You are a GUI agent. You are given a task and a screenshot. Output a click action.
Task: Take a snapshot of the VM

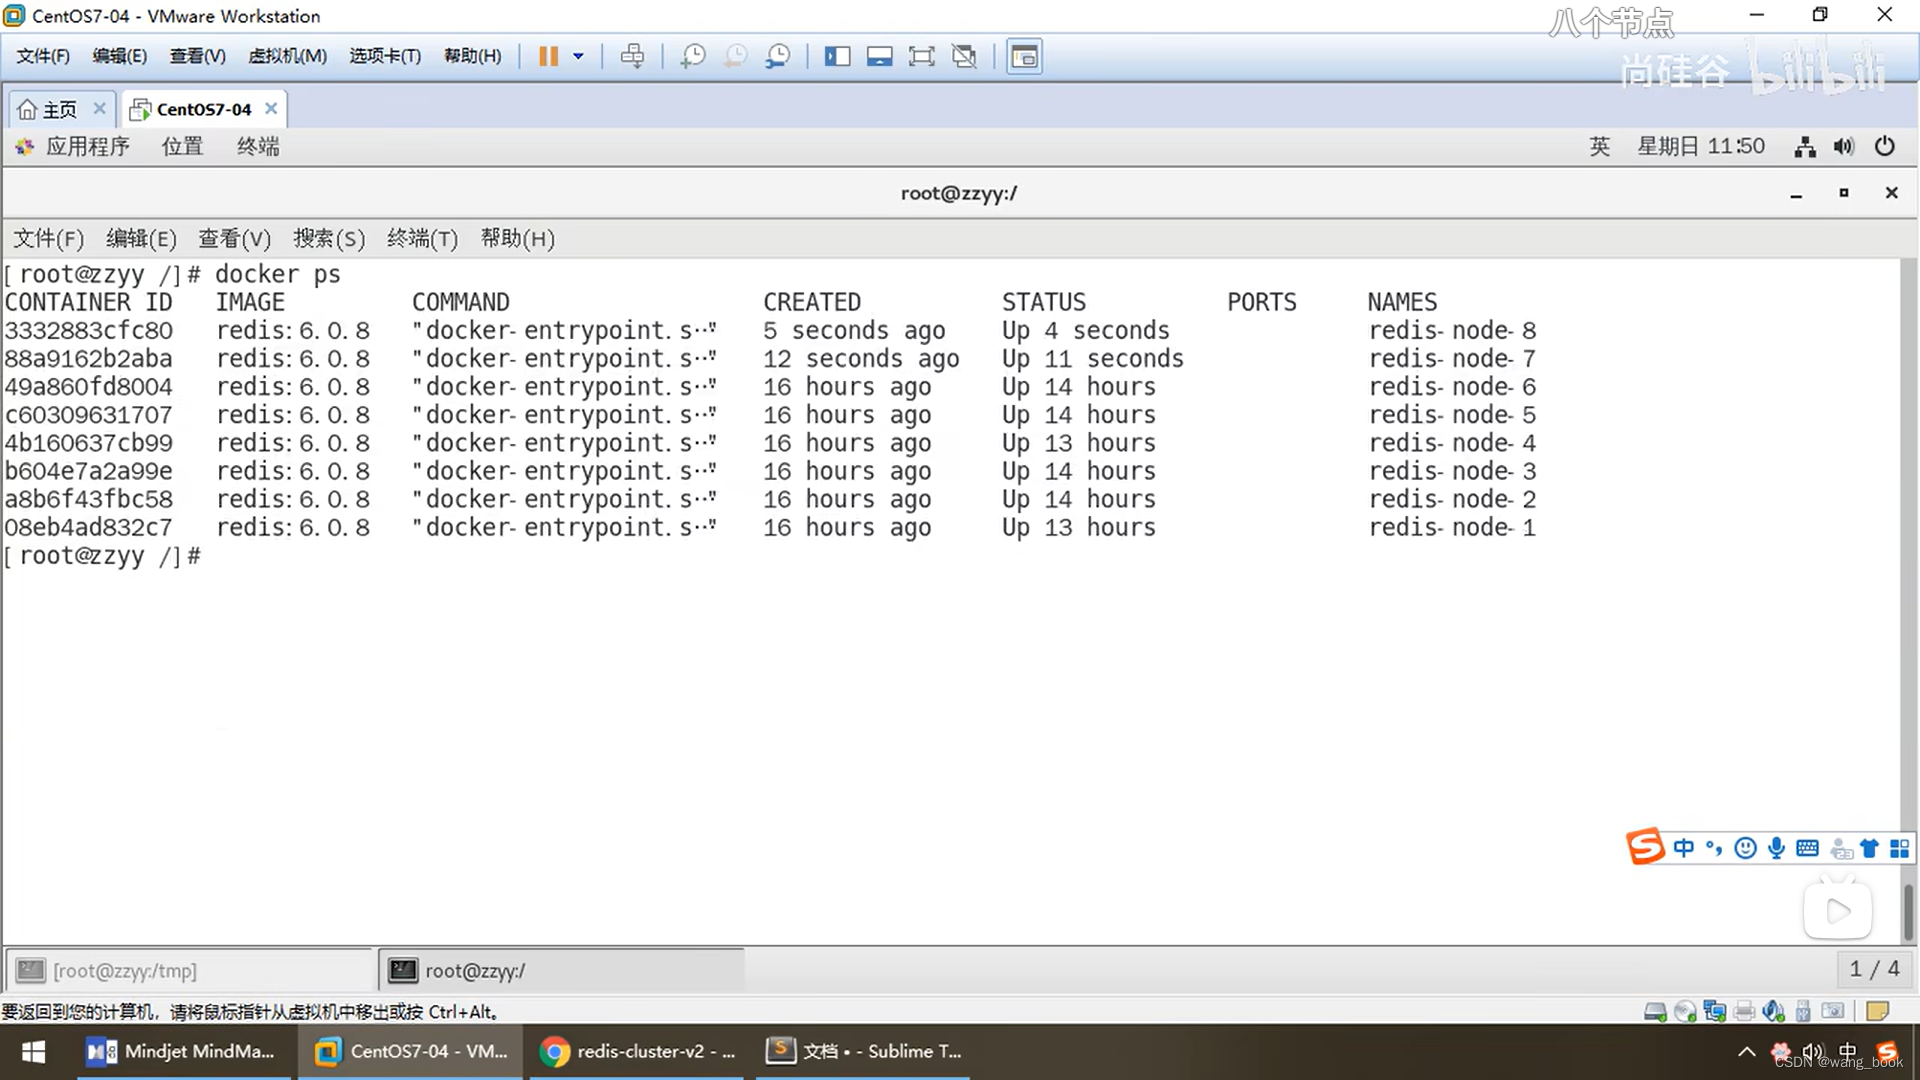692,56
